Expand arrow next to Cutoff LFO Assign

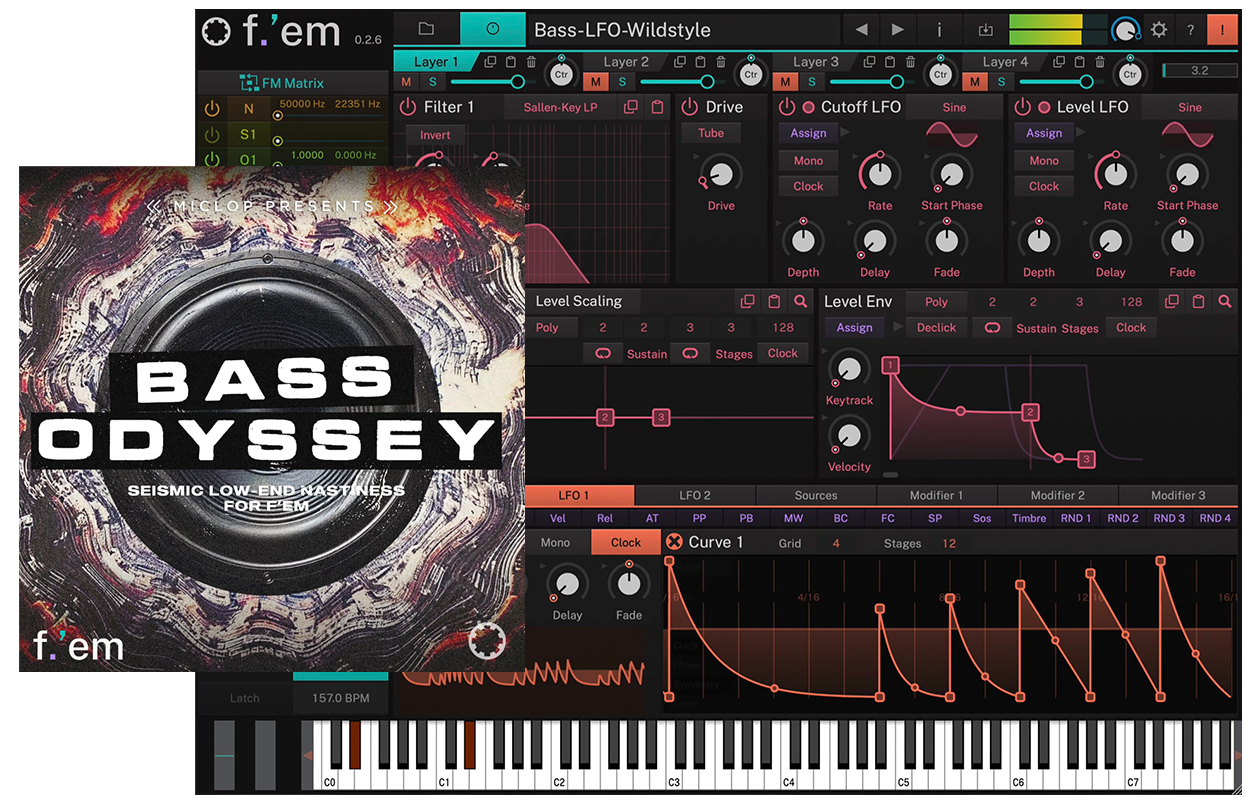click(x=844, y=133)
